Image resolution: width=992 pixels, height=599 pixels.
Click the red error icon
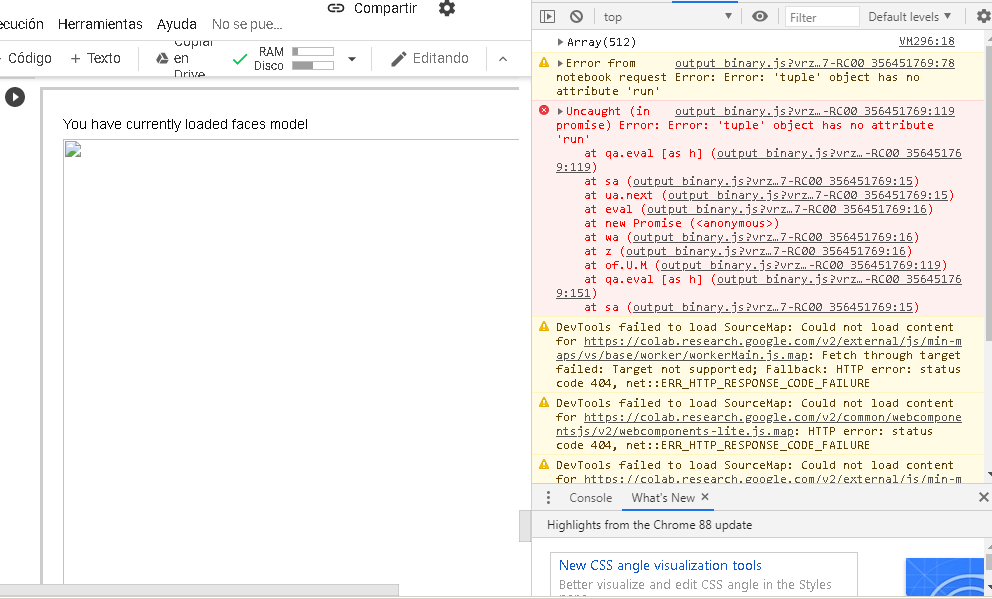[544, 111]
